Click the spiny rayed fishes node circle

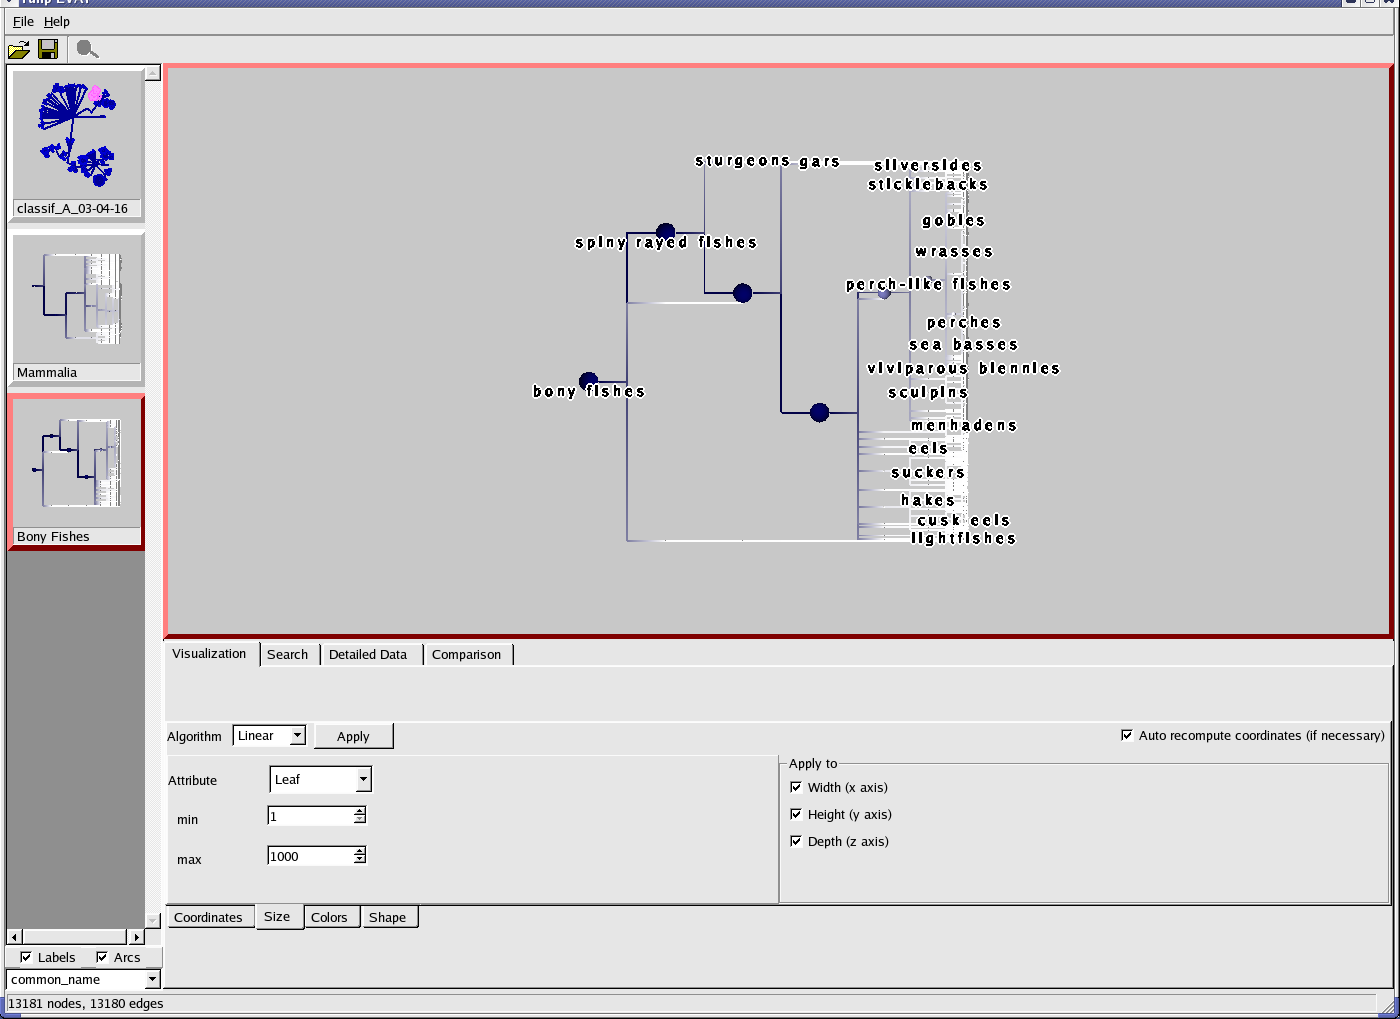tap(665, 232)
